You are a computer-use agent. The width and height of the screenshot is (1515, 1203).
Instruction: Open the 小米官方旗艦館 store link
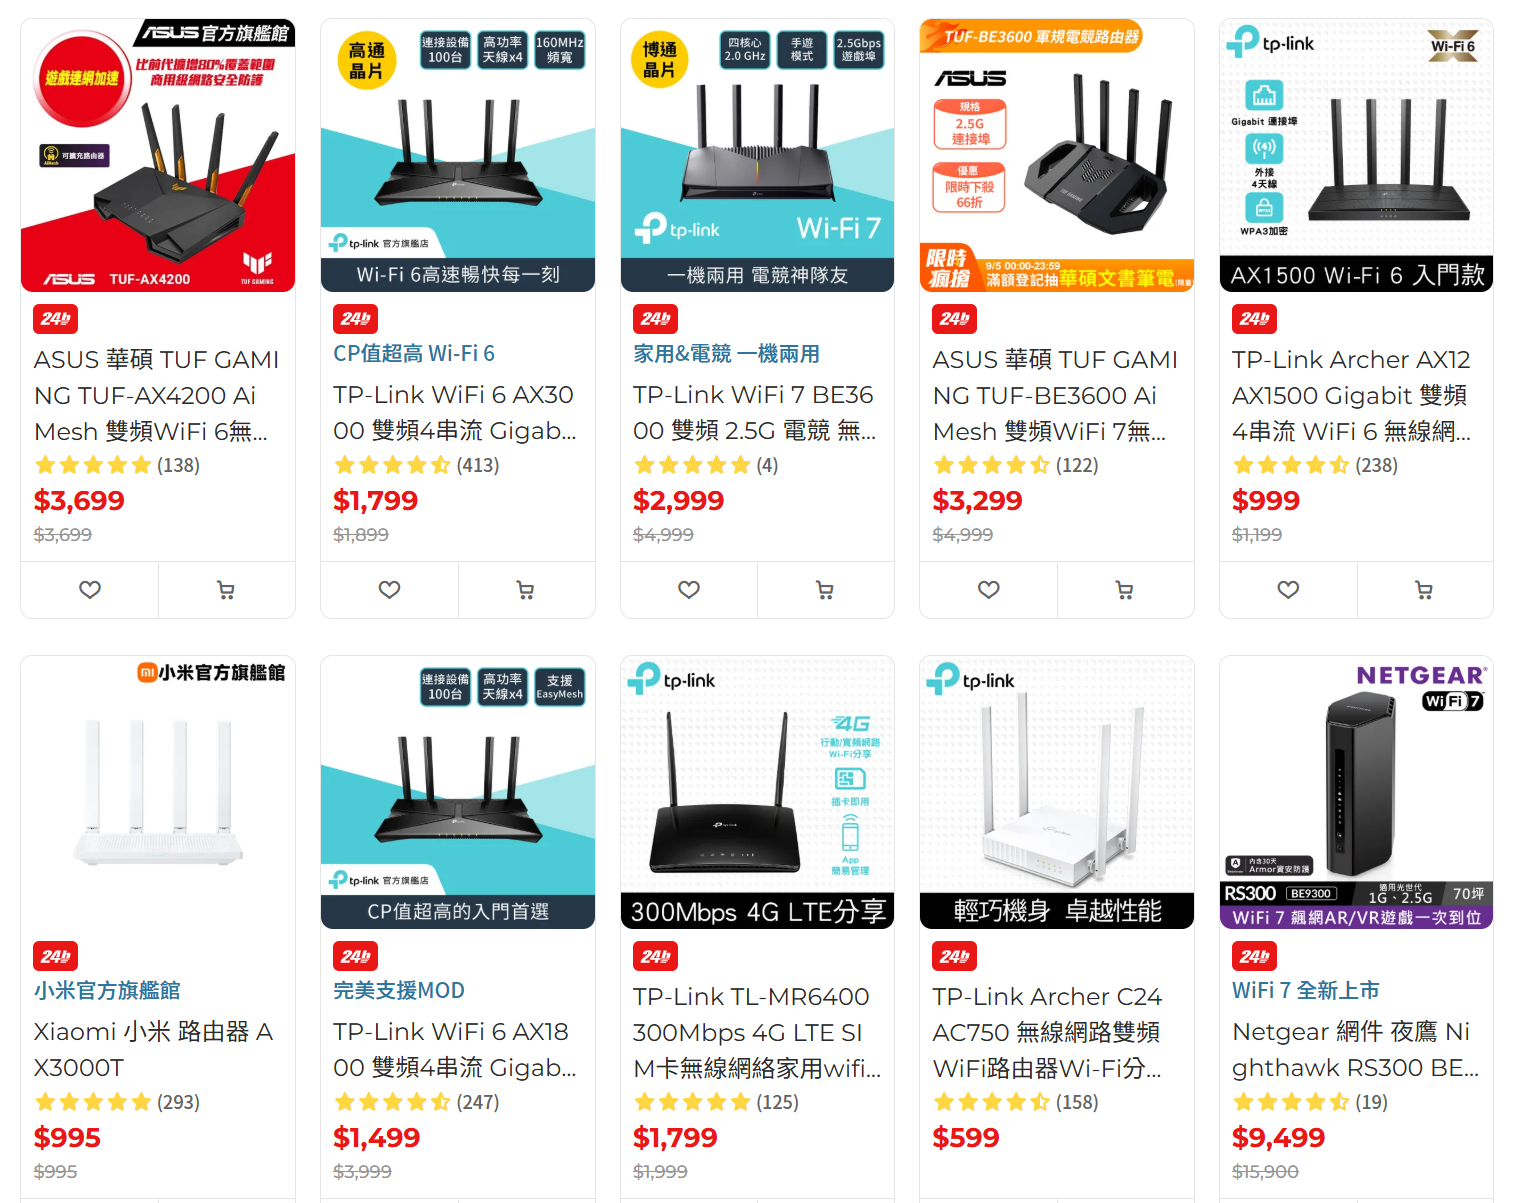[107, 990]
